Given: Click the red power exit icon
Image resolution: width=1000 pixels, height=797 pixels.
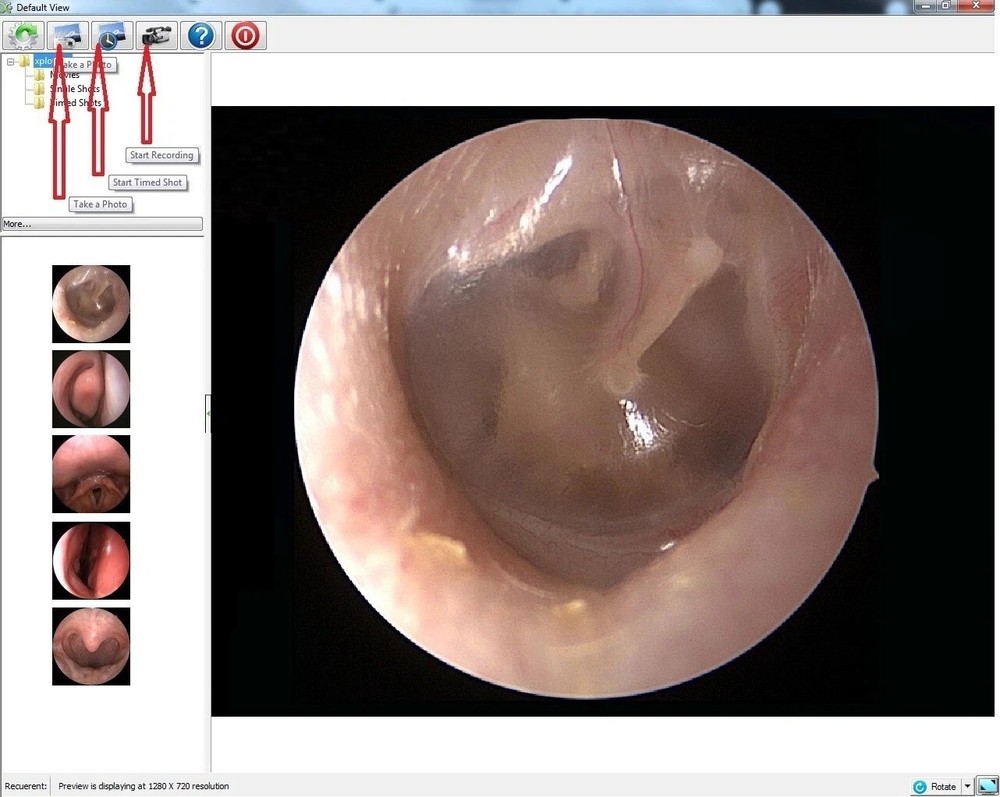Looking at the screenshot, I should tap(243, 35).
